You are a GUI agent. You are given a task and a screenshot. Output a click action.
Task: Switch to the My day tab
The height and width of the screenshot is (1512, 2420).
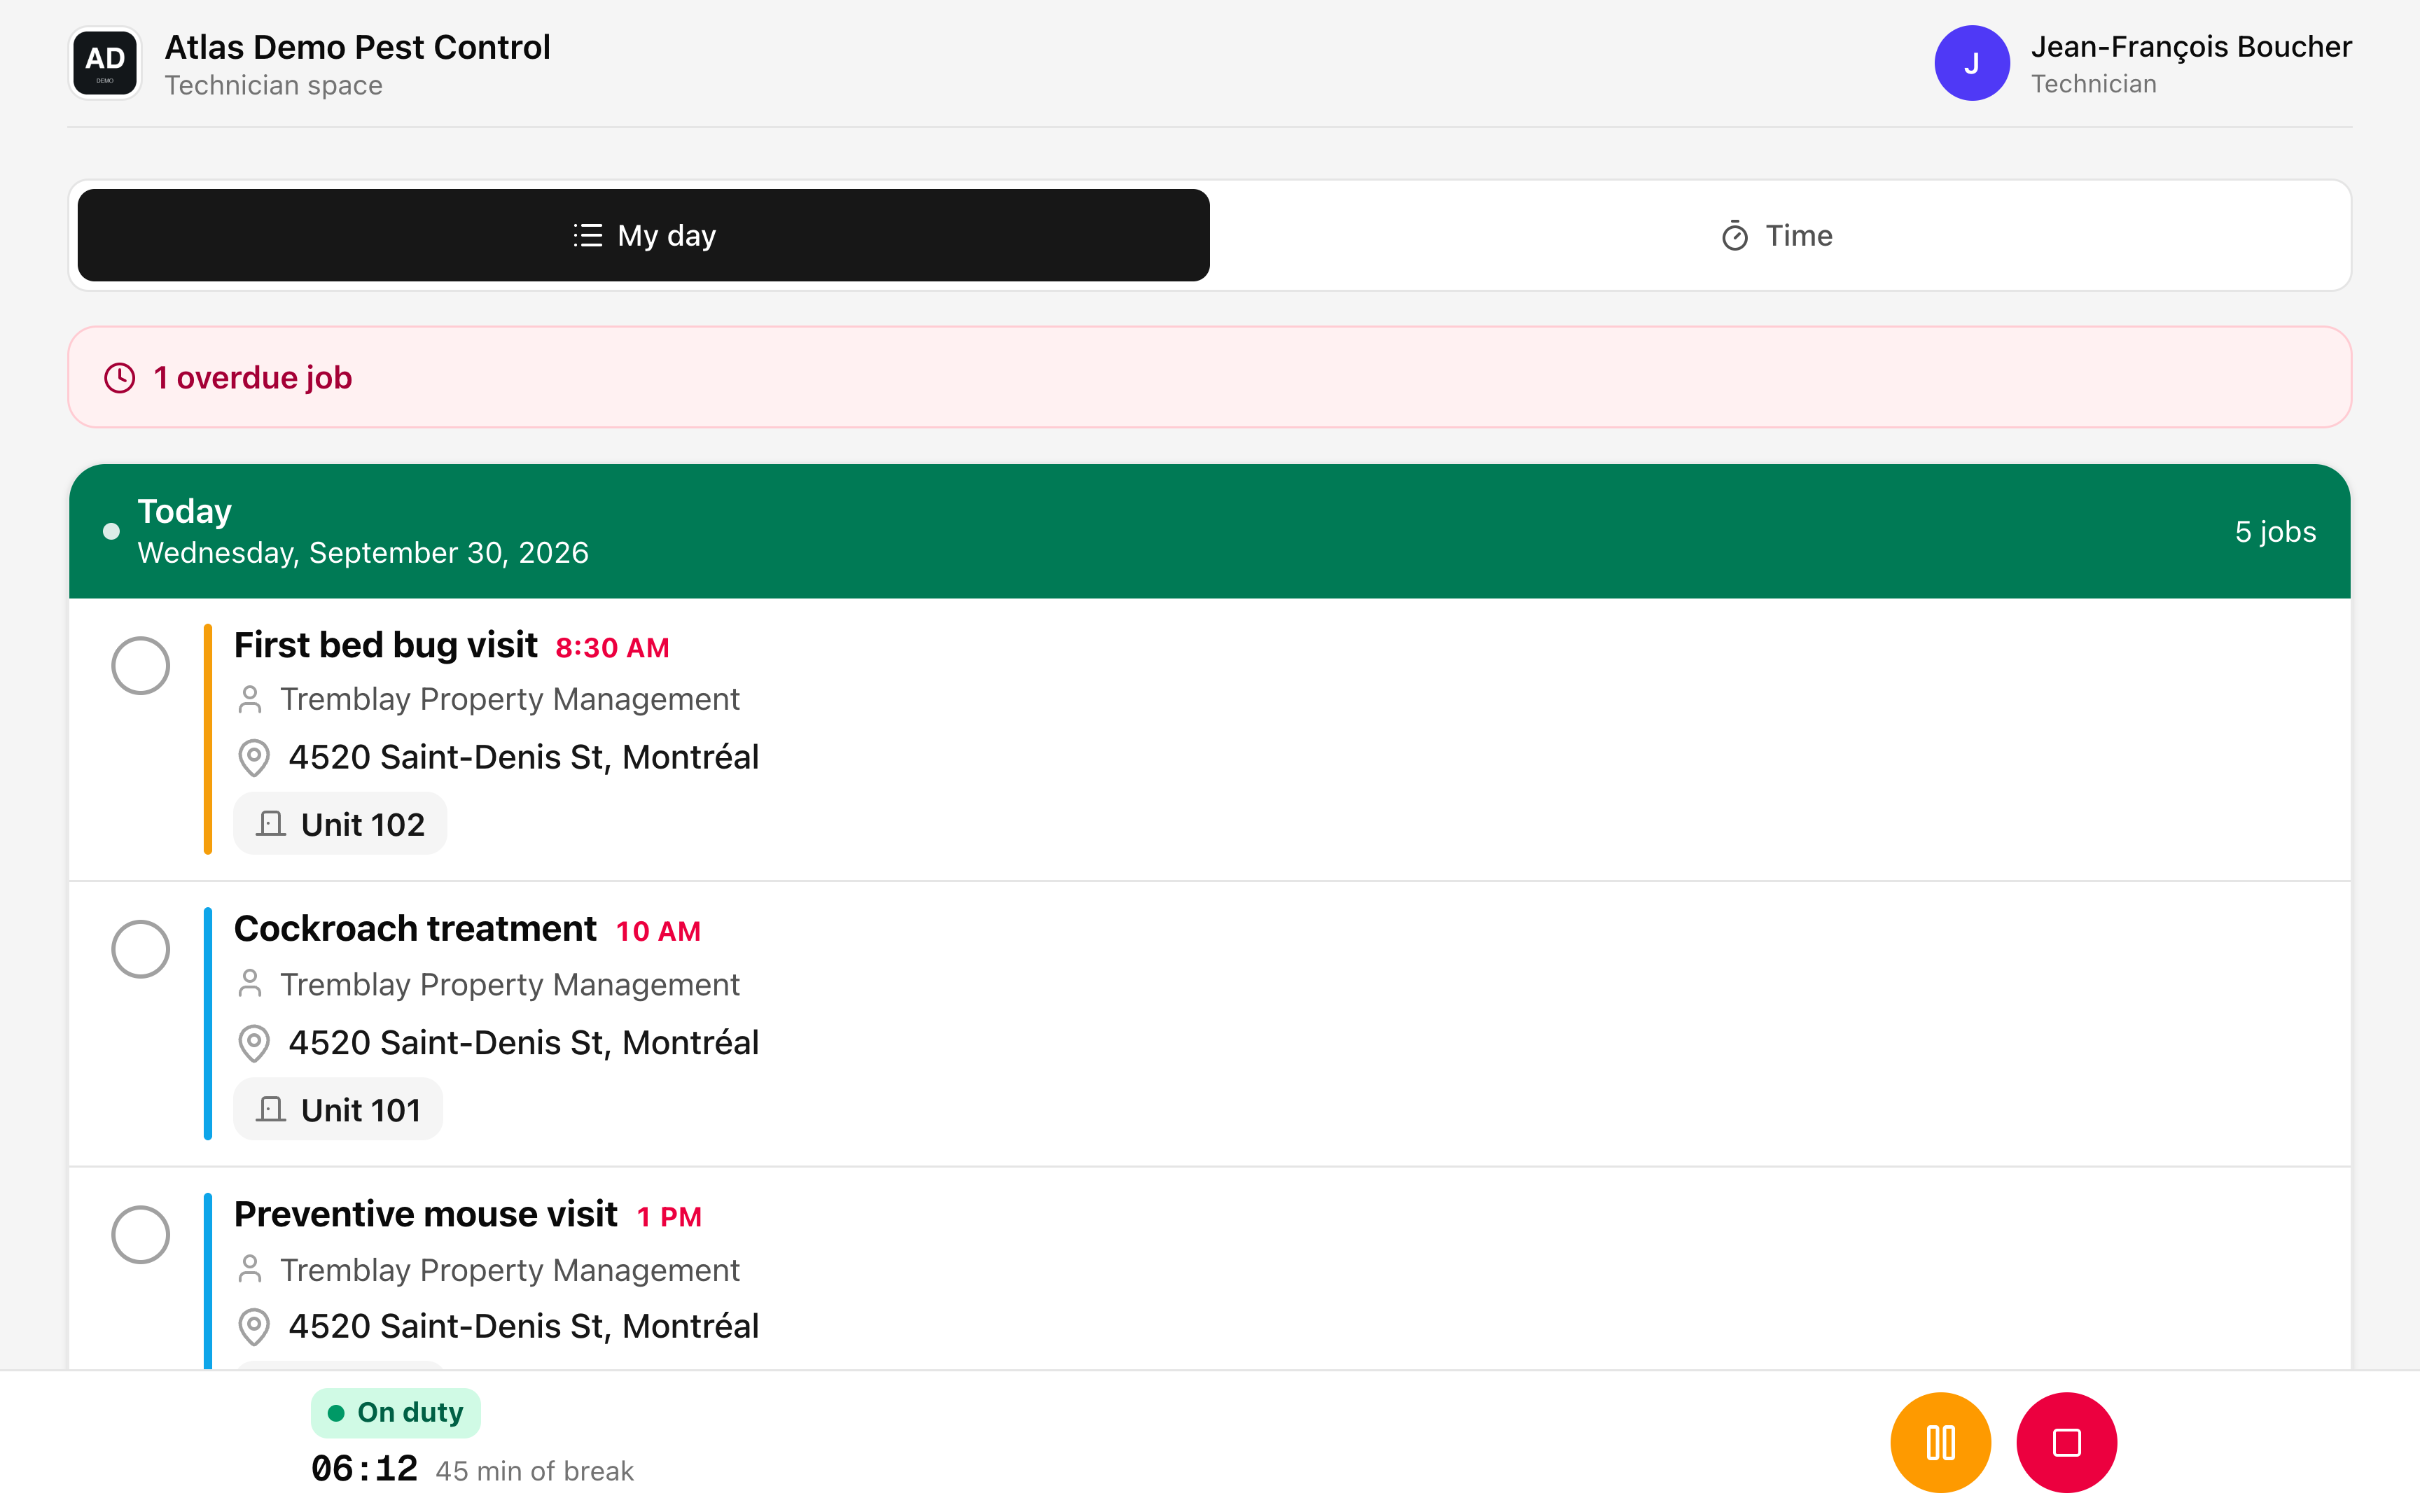click(643, 235)
